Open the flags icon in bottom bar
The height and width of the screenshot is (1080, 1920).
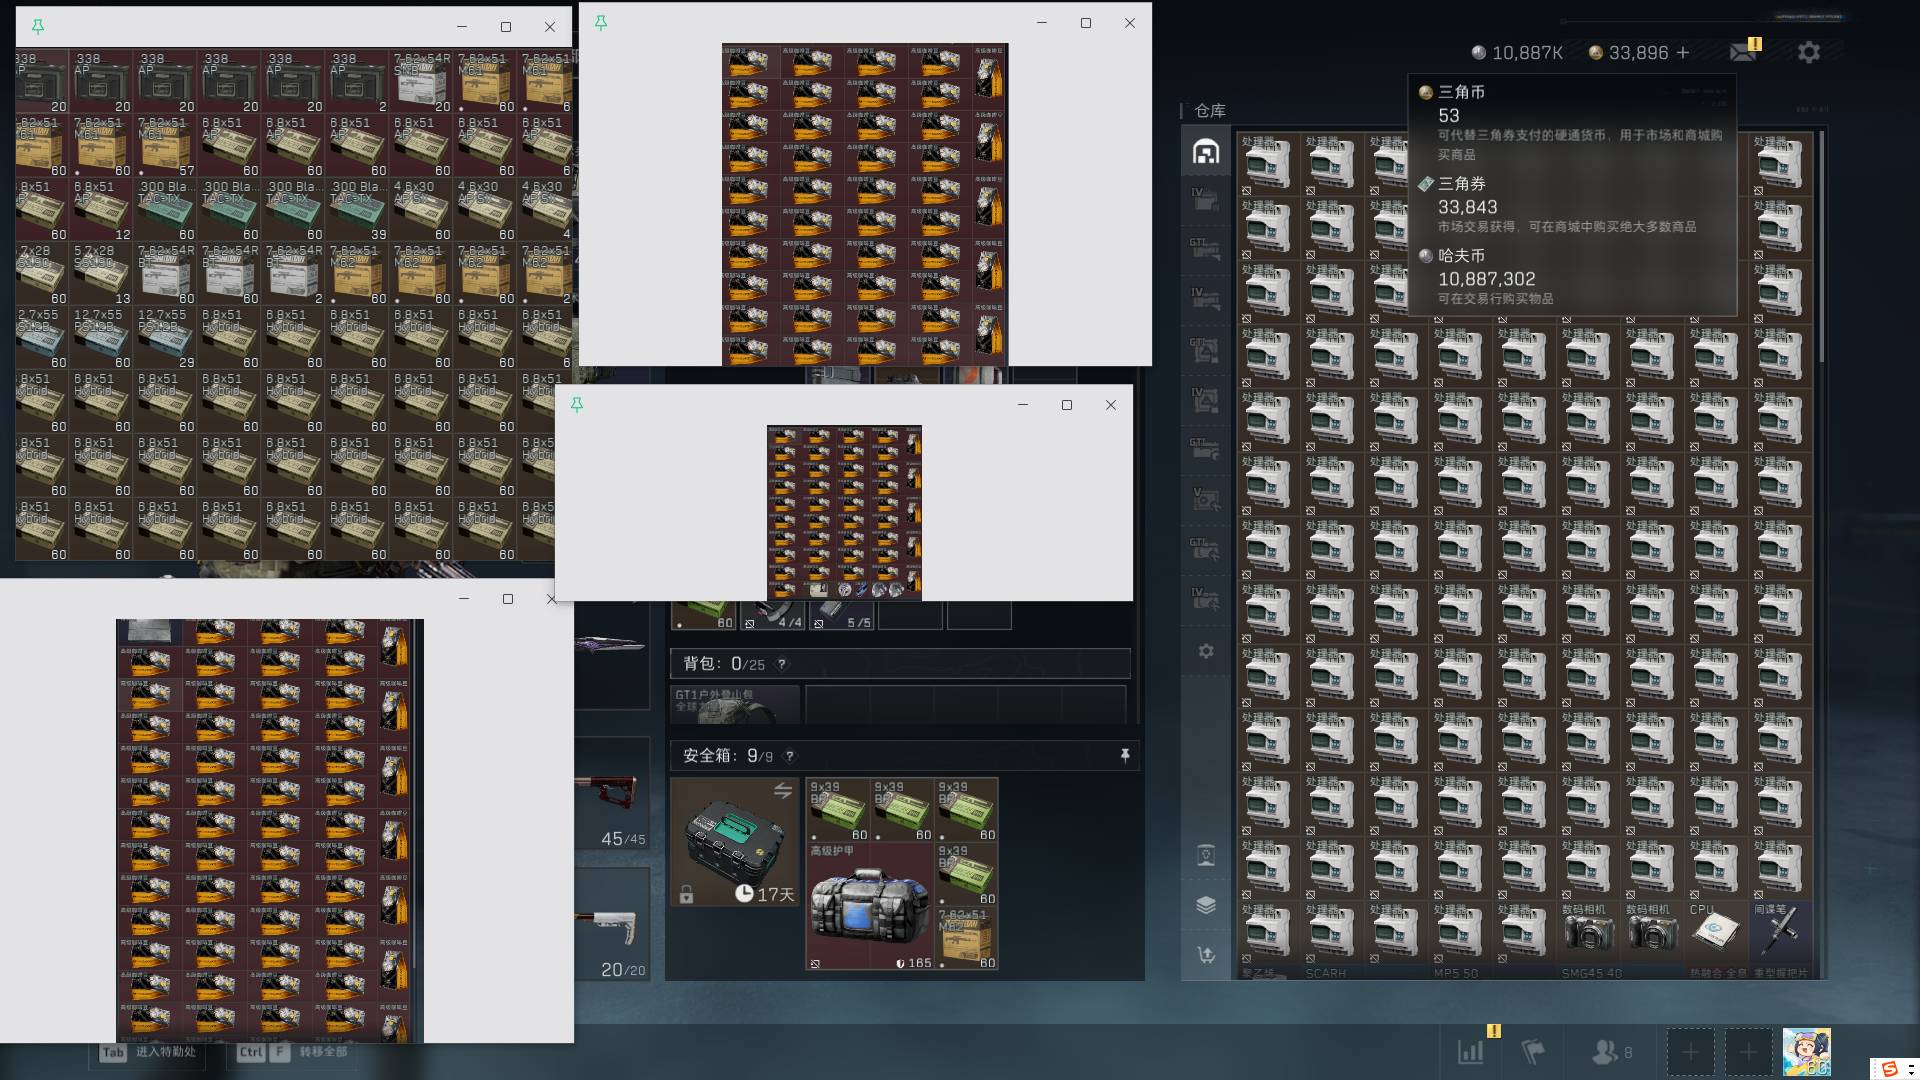1533,1052
